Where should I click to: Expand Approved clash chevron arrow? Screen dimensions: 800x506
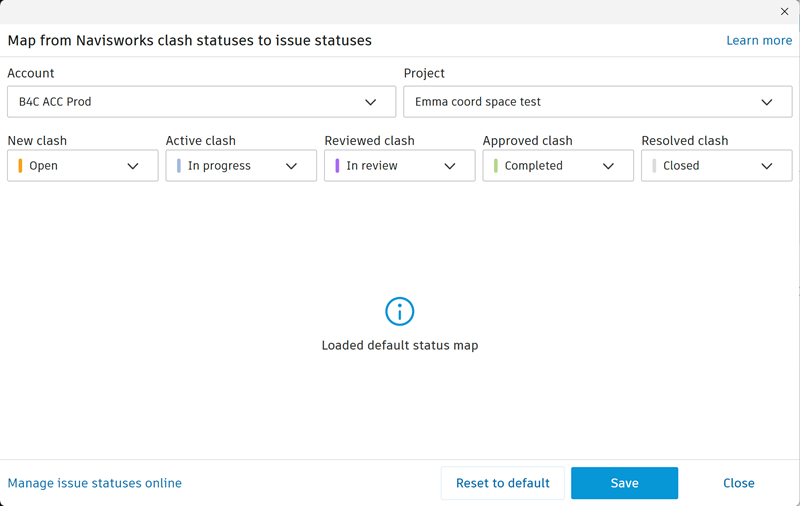(x=608, y=166)
